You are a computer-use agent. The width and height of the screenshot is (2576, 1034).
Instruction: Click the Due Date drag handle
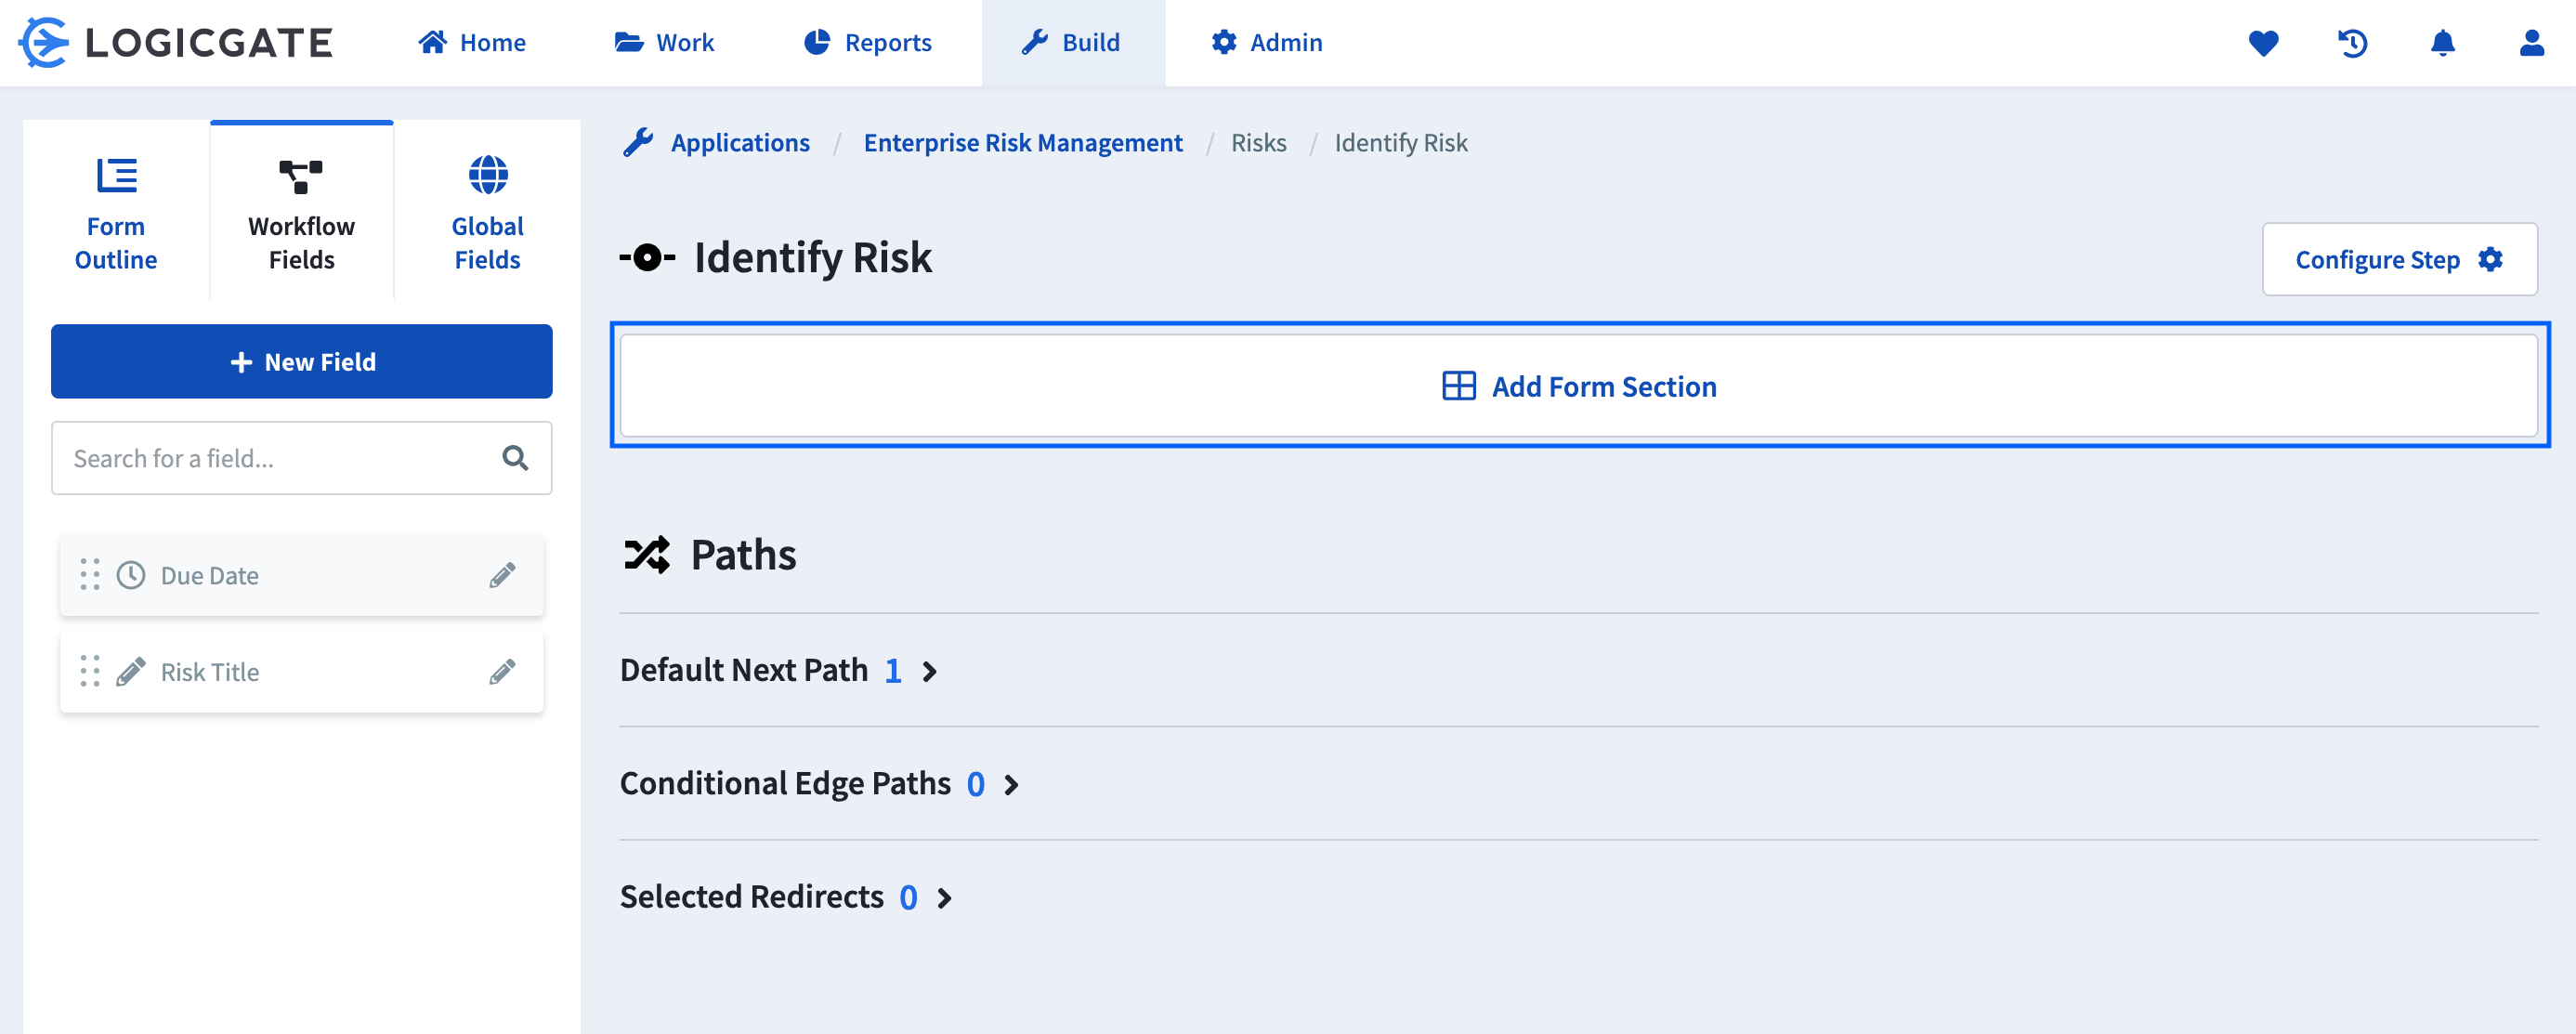90,575
